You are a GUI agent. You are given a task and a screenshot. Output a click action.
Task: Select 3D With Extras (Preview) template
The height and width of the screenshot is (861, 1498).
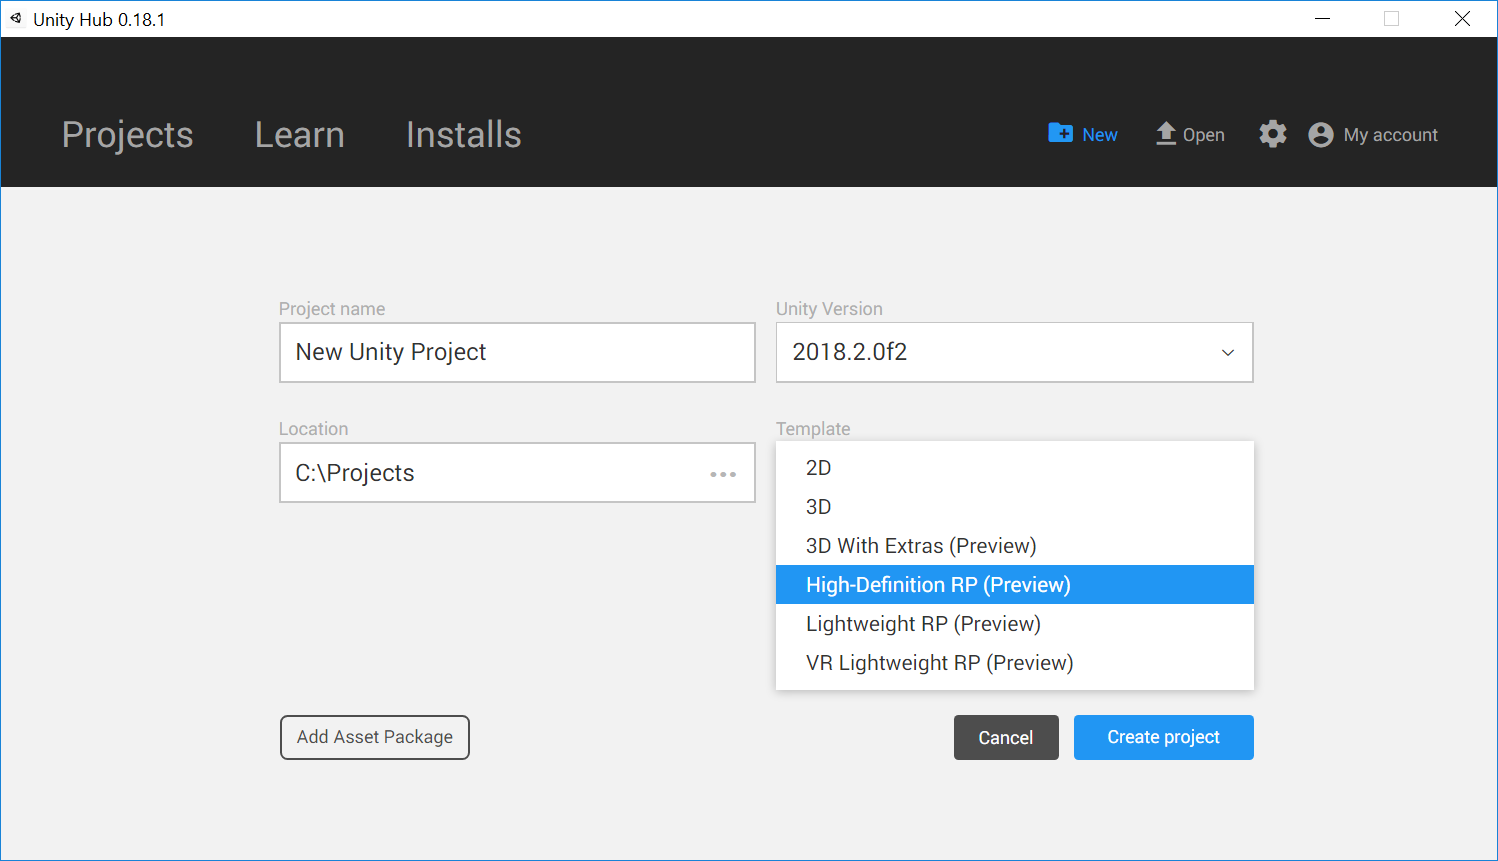(921, 546)
